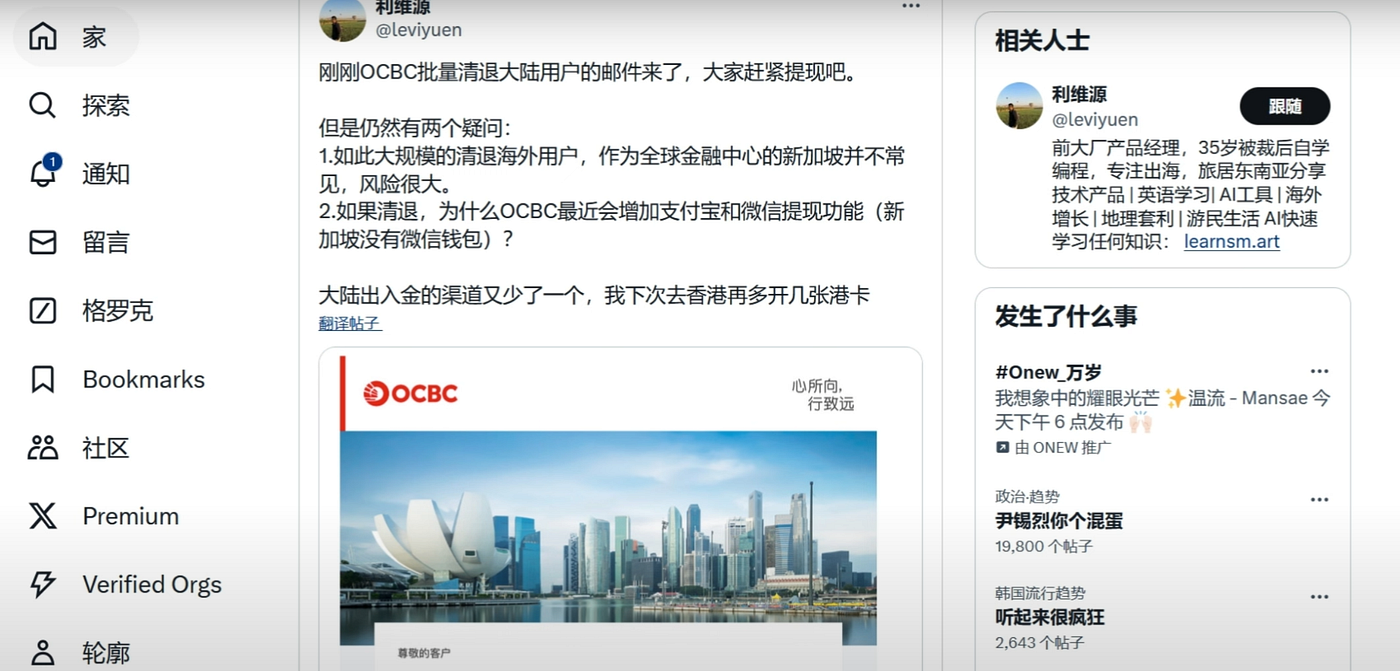Screen dimensions: 1400x671
Task: Open the #Onew_万岁 trending topic
Action: 1048,372
